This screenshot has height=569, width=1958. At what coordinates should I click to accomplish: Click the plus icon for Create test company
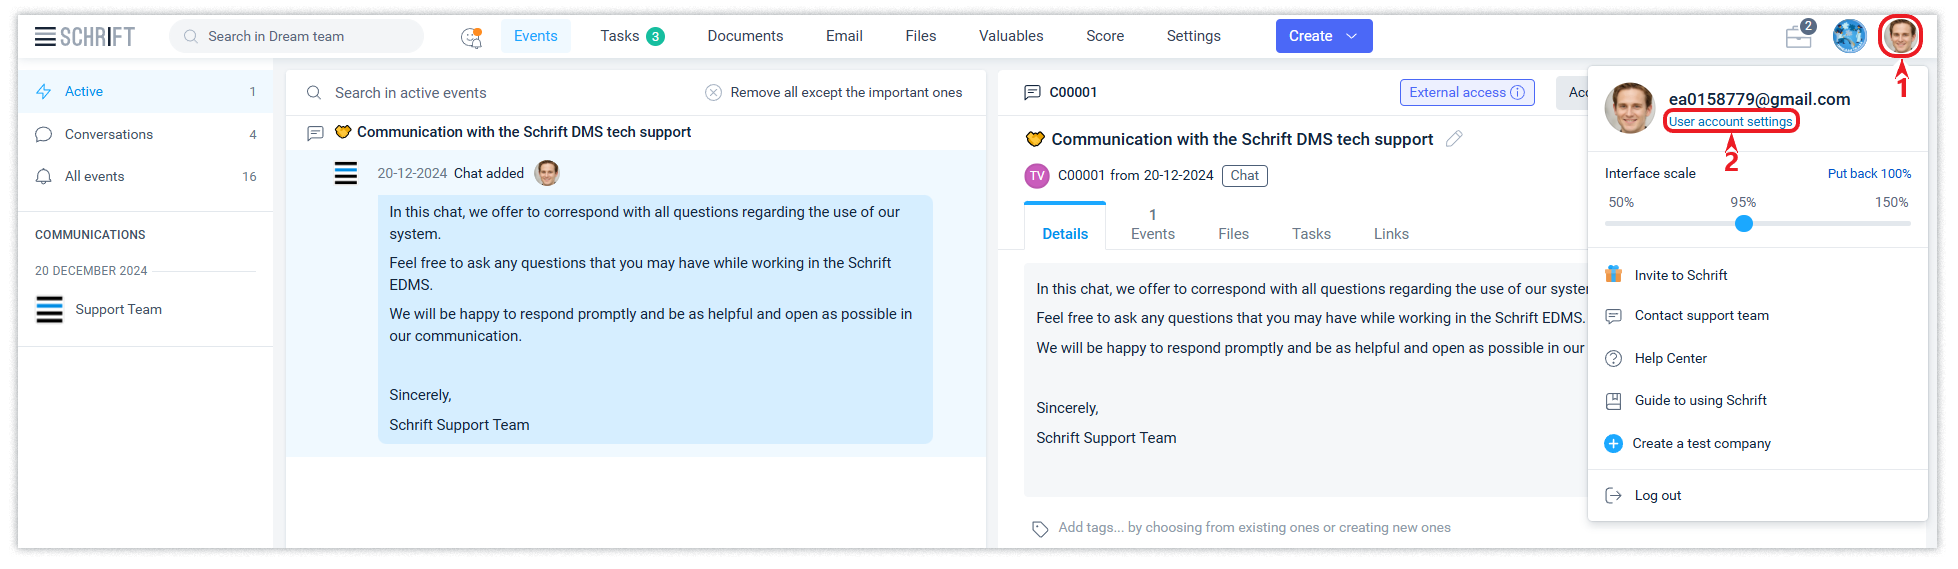tap(1613, 443)
